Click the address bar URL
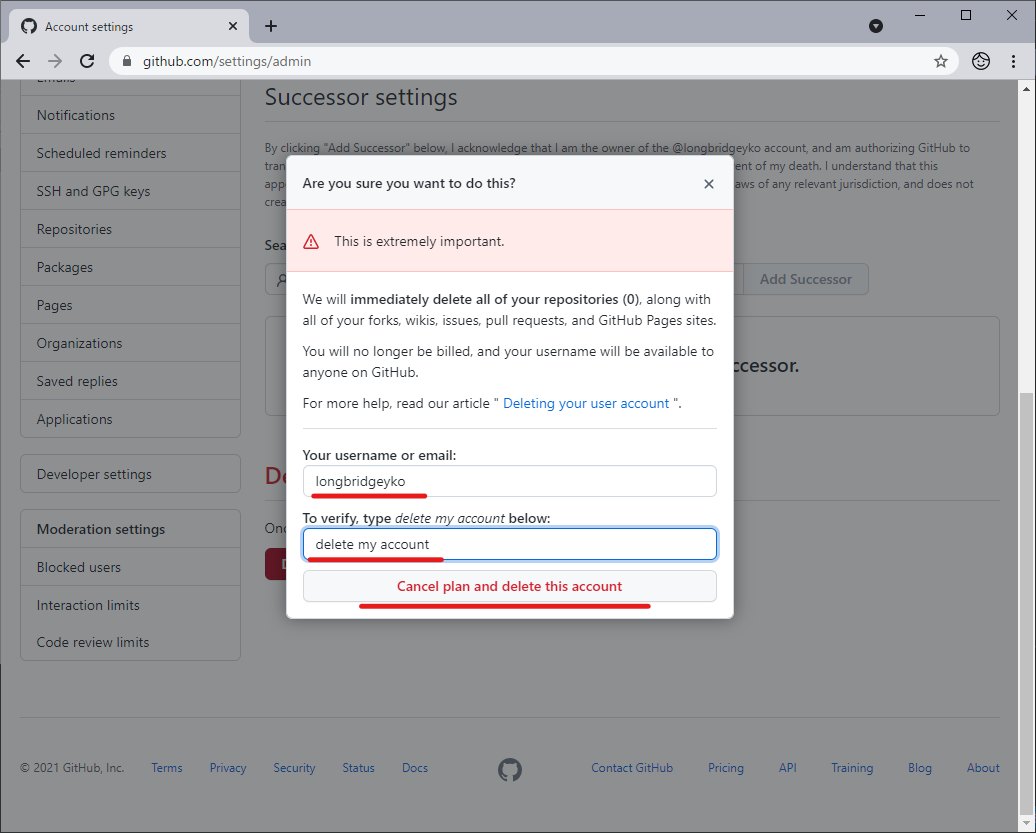 [x=227, y=61]
